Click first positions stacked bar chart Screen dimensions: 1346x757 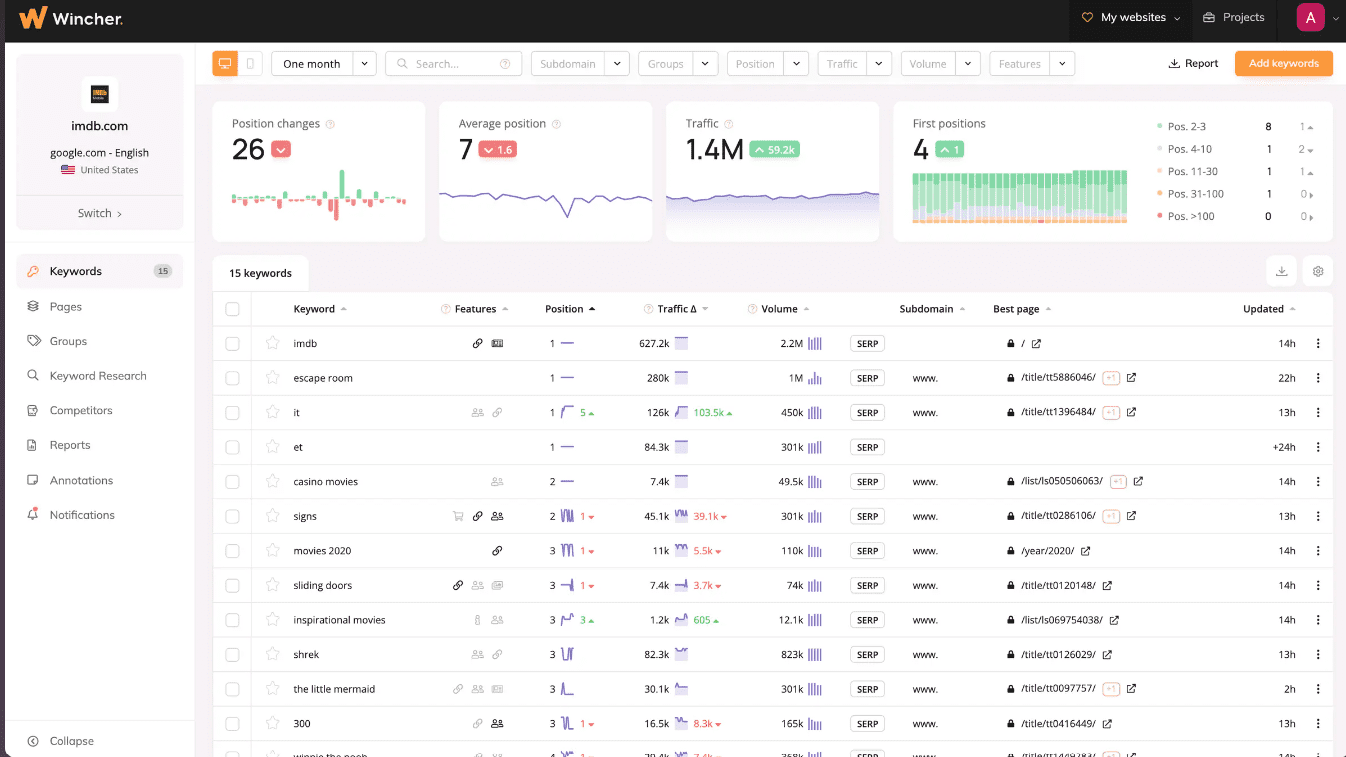point(1018,197)
